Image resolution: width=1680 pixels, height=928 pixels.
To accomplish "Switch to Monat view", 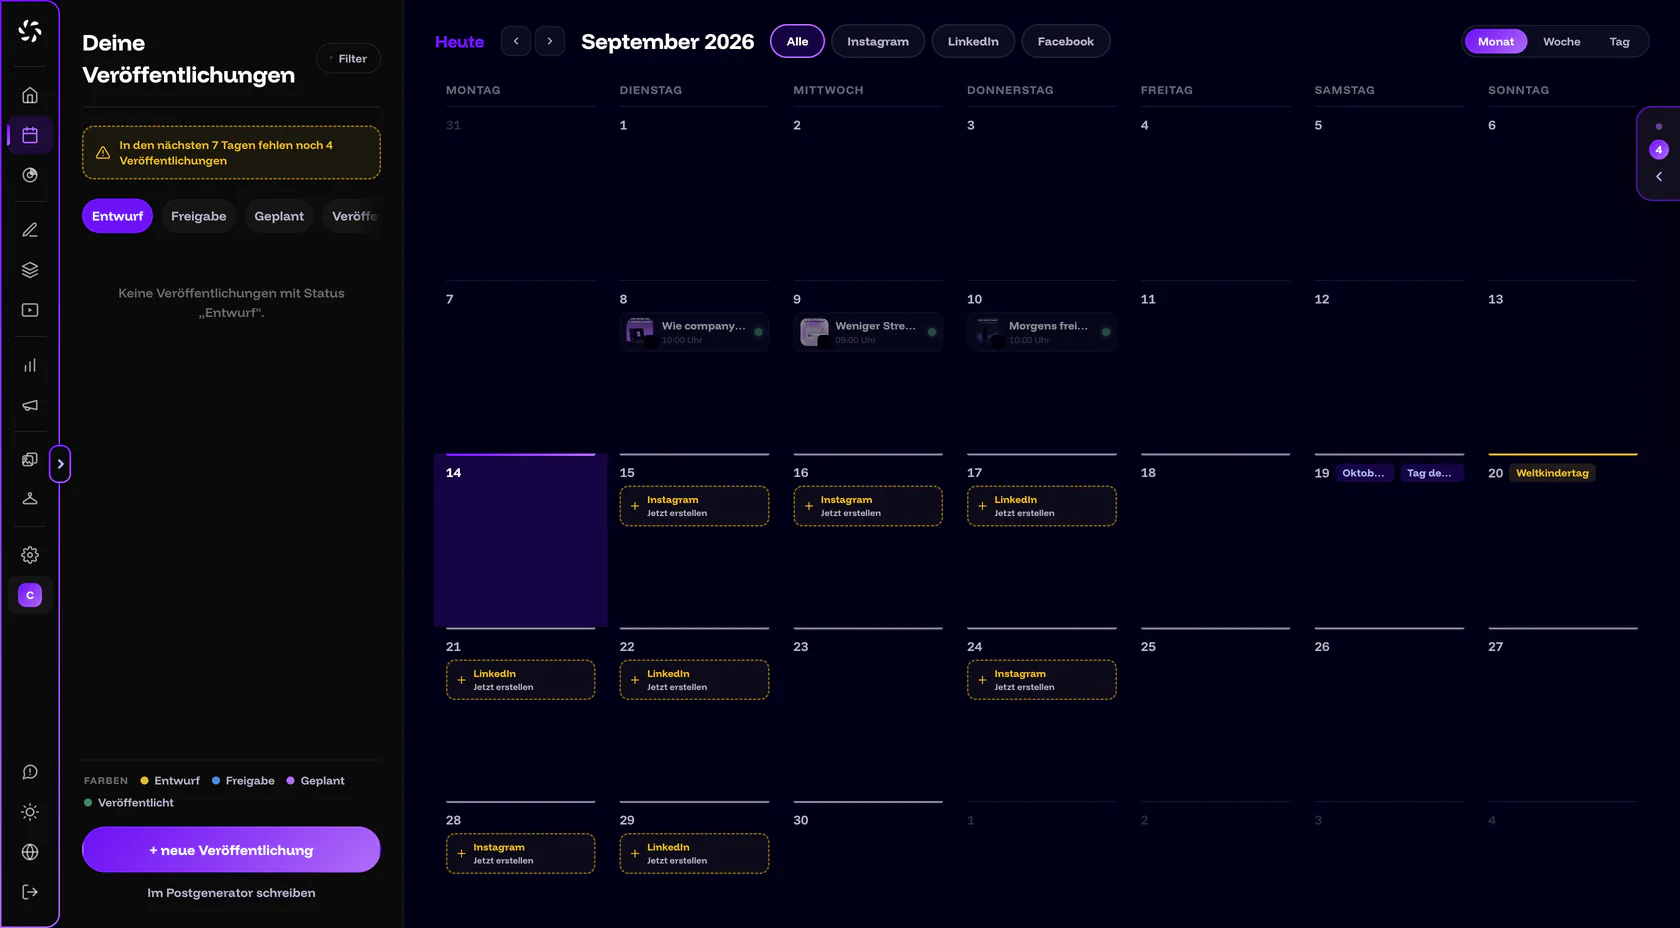I will point(1496,41).
